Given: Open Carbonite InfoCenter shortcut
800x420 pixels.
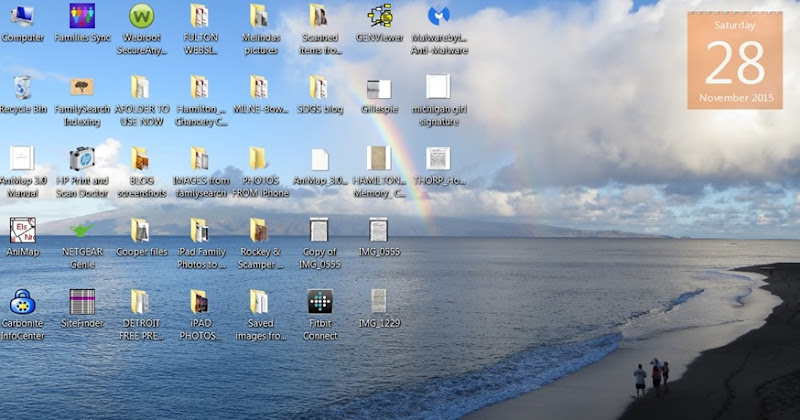Looking at the screenshot, I should click(22, 315).
